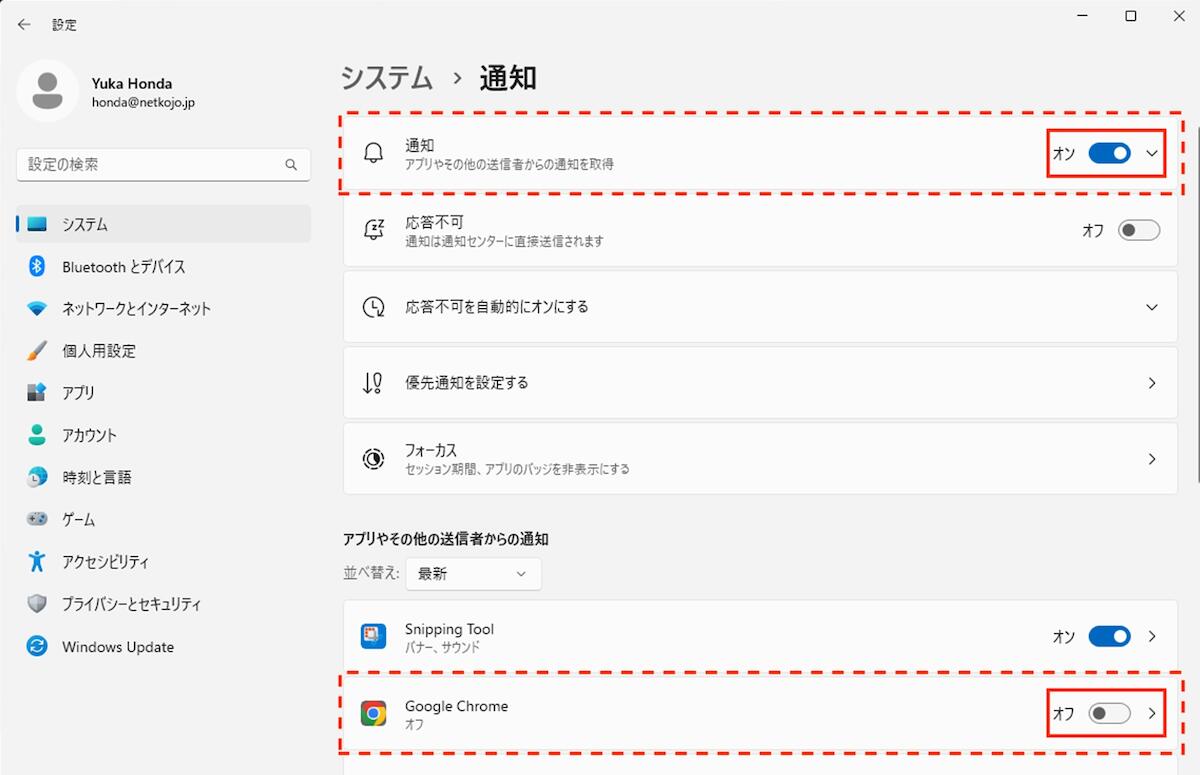Turn on Google Chrome notifications toggle

(1109, 713)
